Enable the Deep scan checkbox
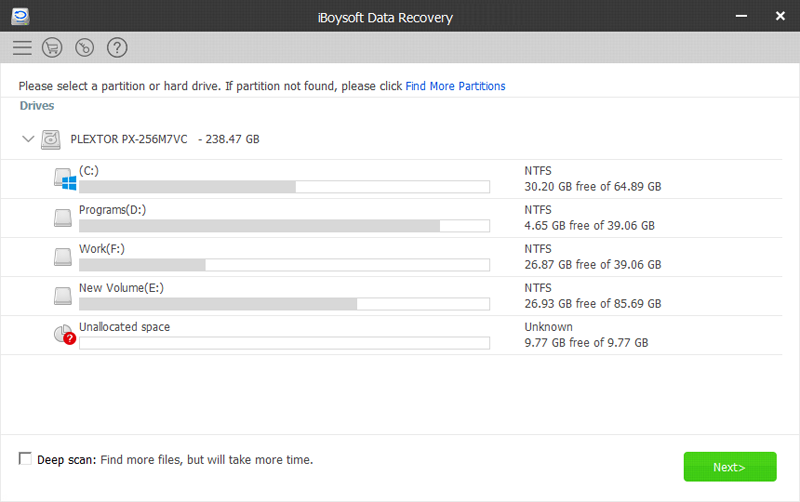This screenshot has width=800, height=502. pos(25,459)
